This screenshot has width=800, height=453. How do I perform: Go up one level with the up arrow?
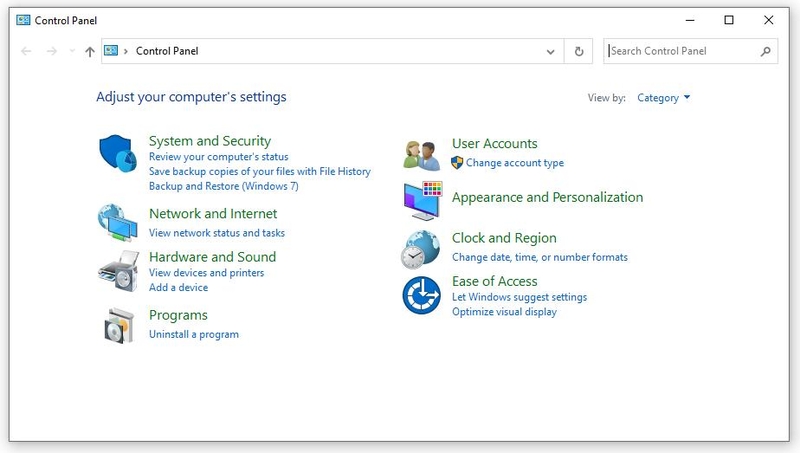(x=90, y=51)
